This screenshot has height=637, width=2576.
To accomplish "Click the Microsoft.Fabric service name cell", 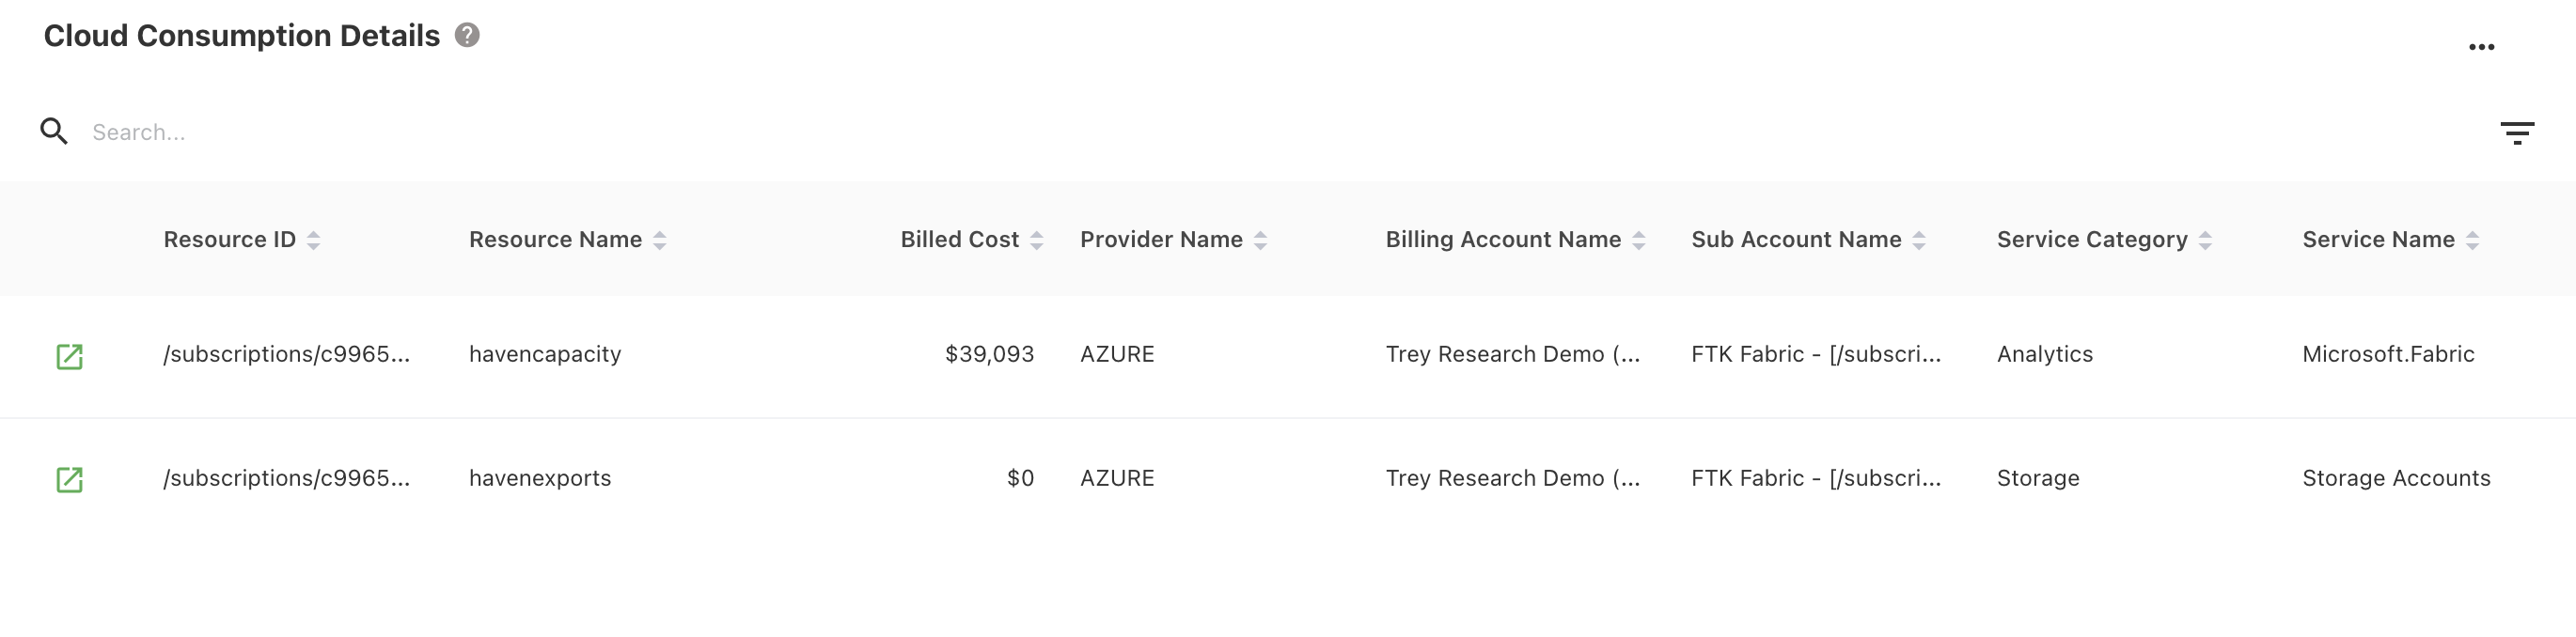I will 2388,354.
